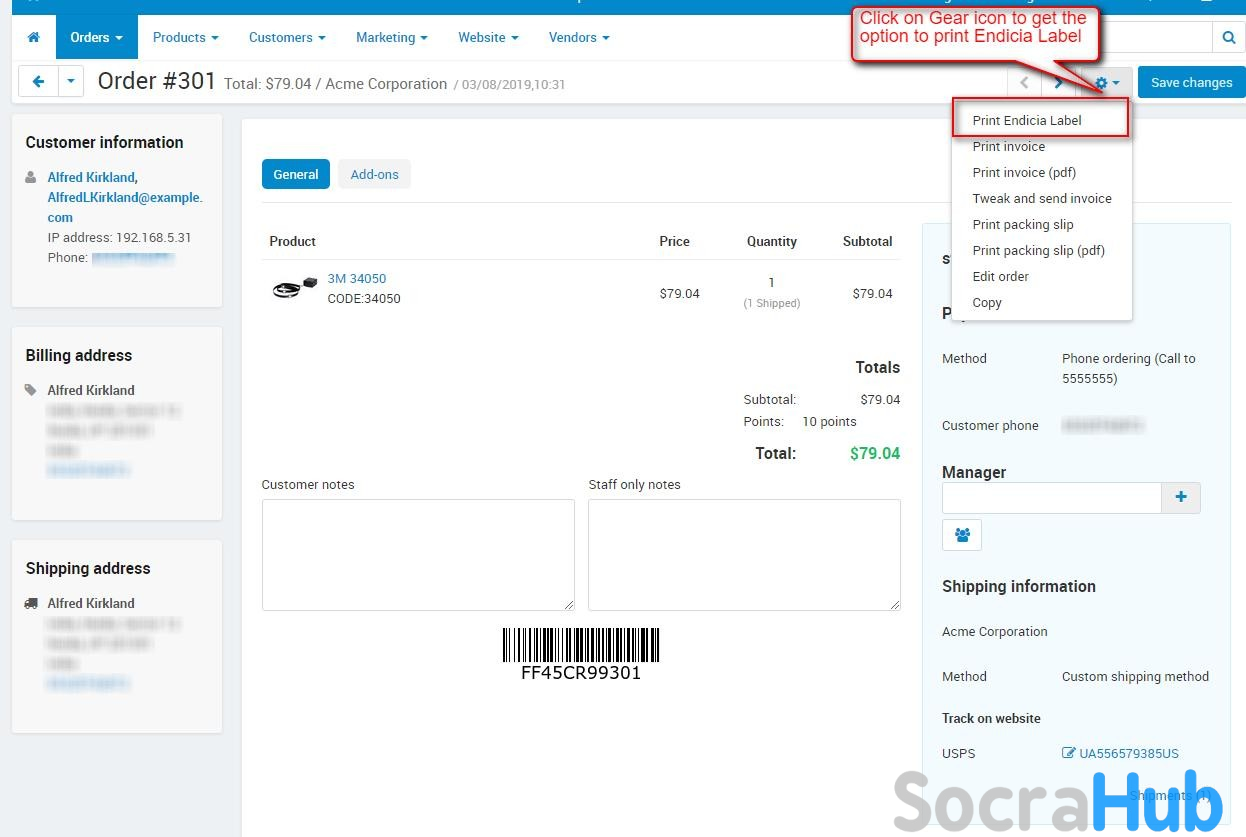This screenshot has height=837, width=1246.
Task: Click the Staff only notes text area
Action: [744, 555]
